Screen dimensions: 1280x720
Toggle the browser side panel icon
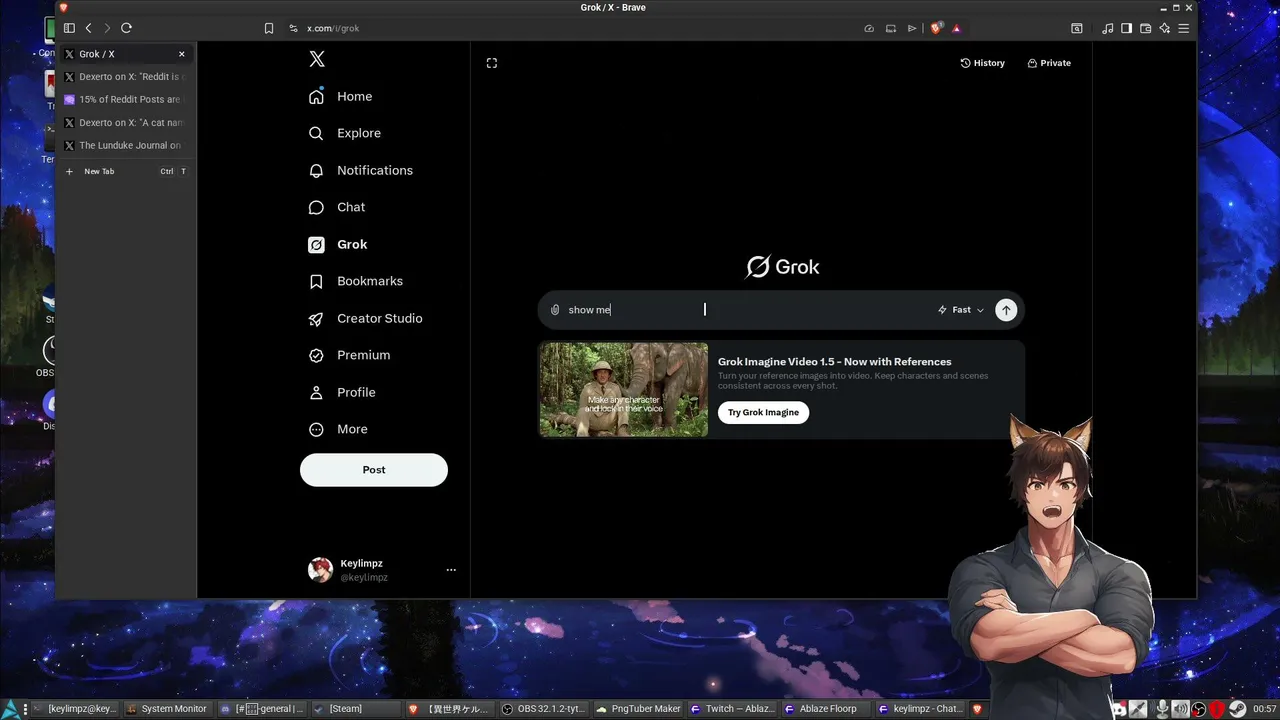click(1127, 28)
